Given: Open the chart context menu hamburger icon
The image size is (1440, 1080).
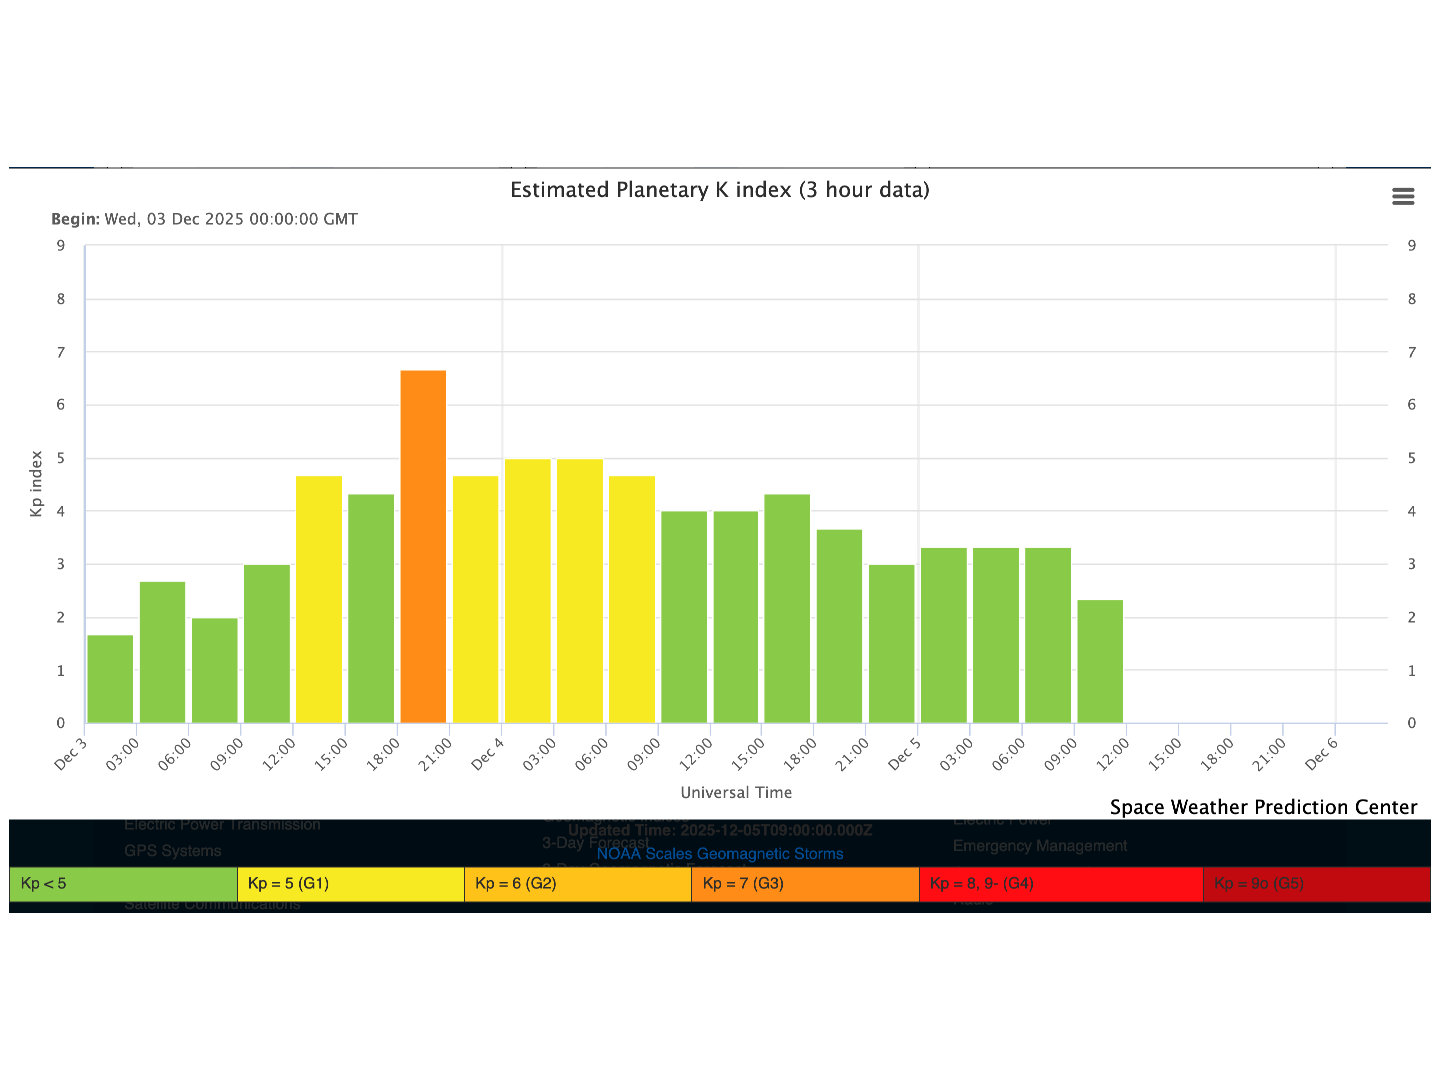Looking at the screenshot, I should [1403, 197].
